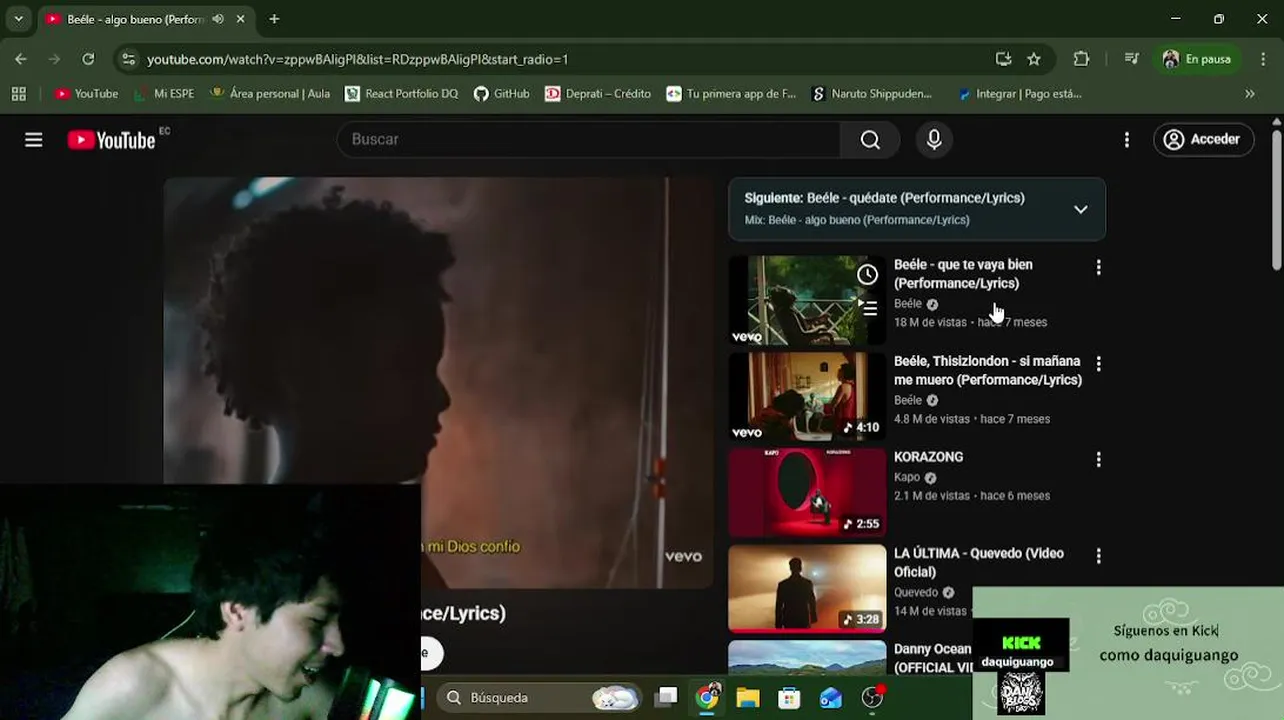Go to the YouTube home logo

click(x=111, y=140)
